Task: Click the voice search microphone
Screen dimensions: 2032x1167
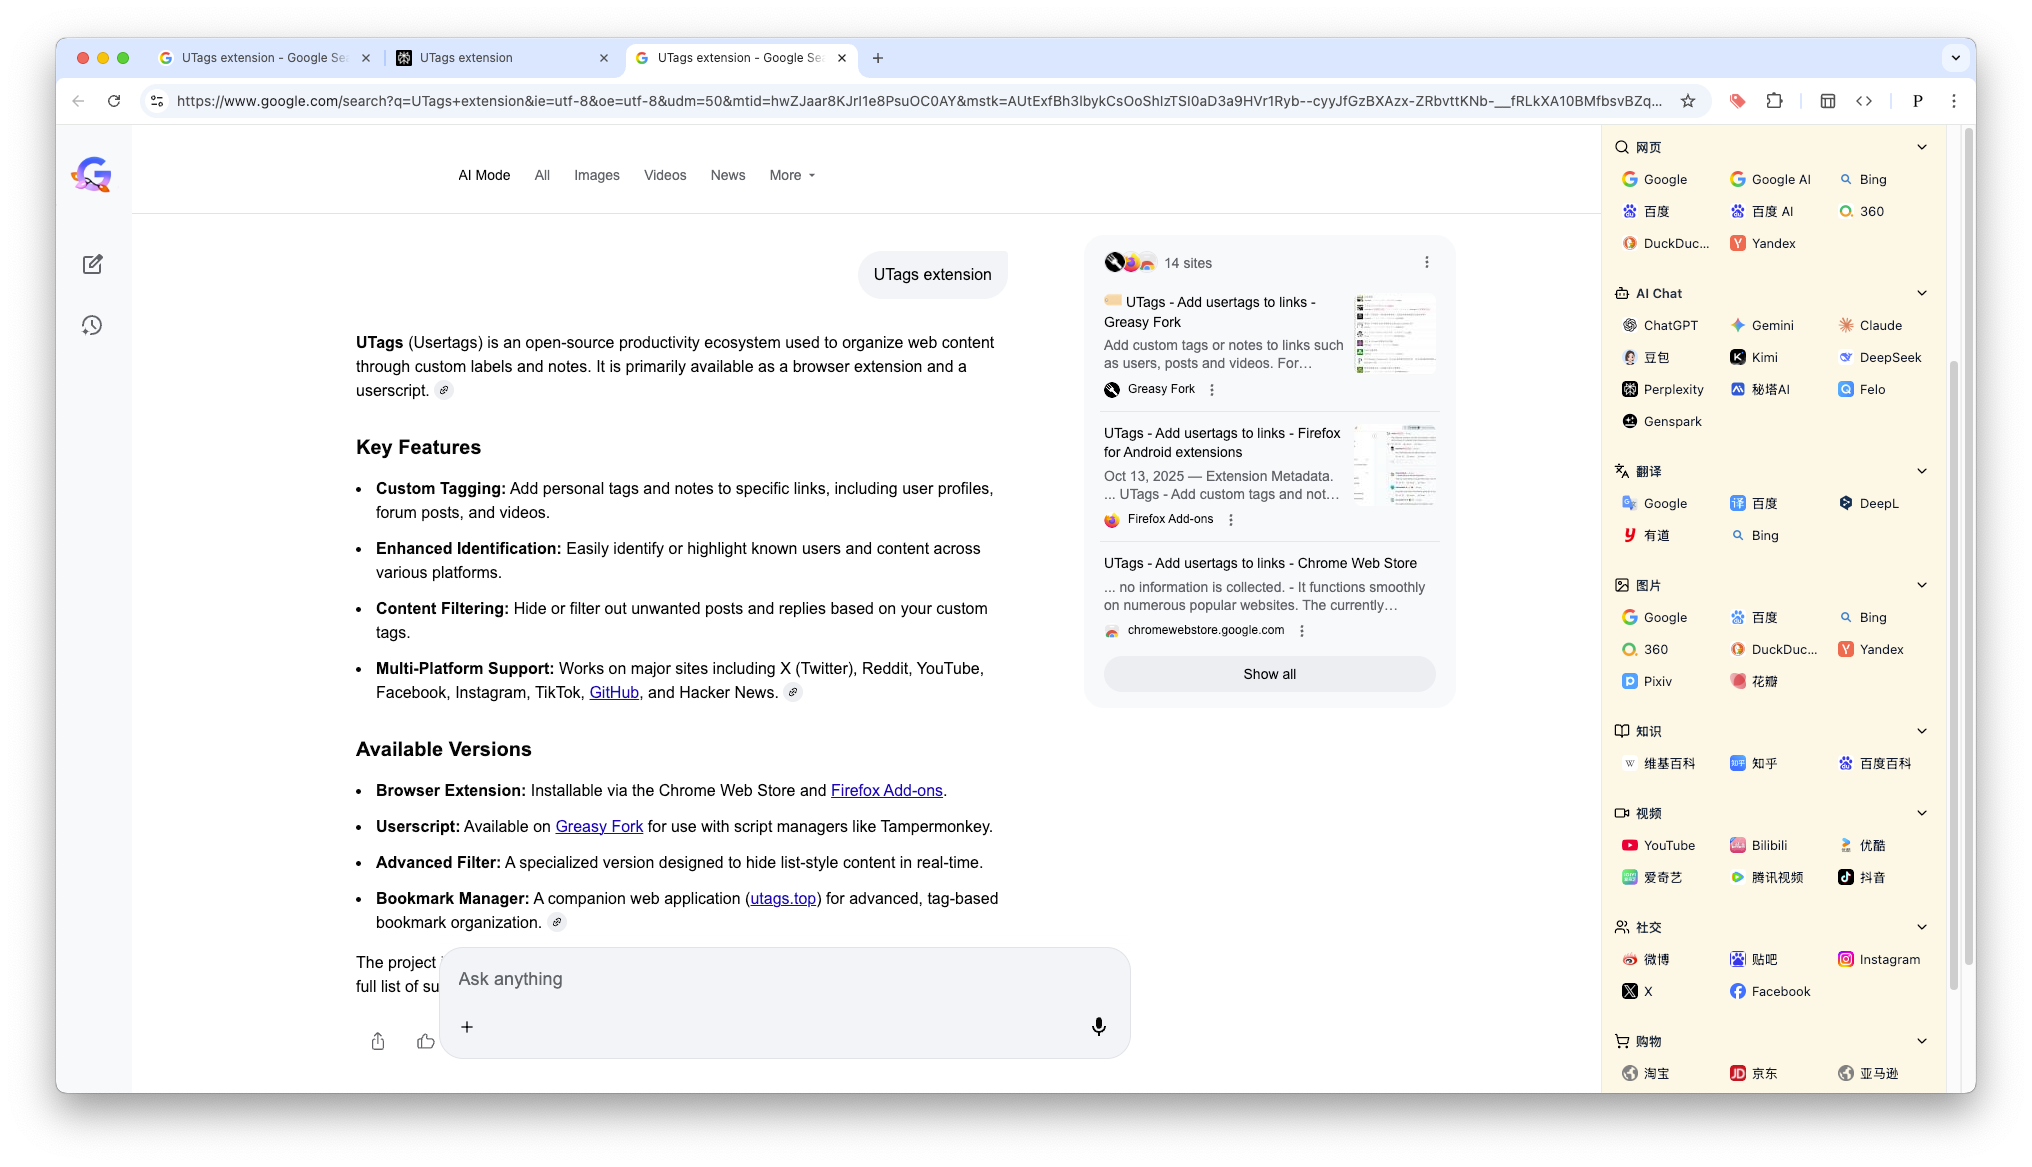Action: [x=1098, y=1026]
